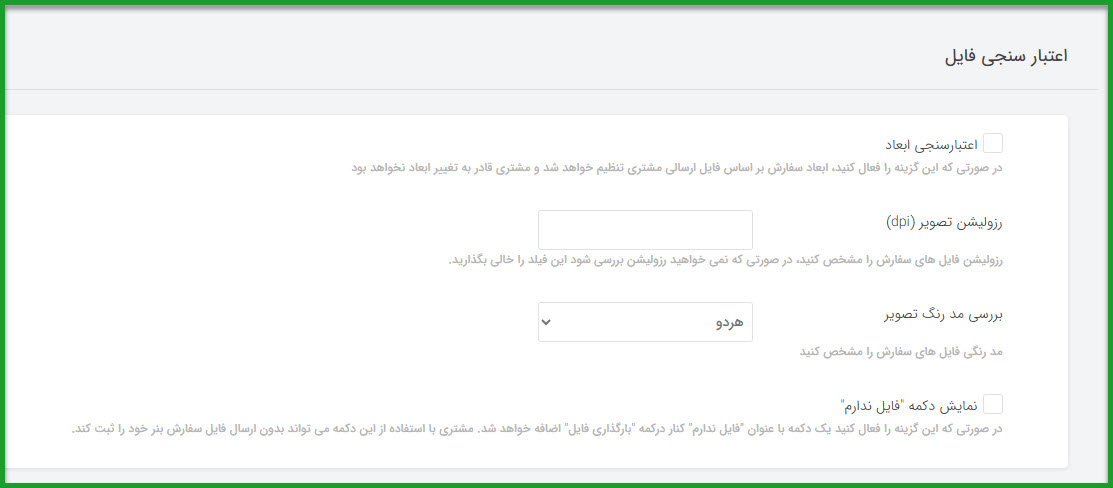
Task: Enable the اعتبارسنجی ابعاد checkbox
Action: pos(993,144)
